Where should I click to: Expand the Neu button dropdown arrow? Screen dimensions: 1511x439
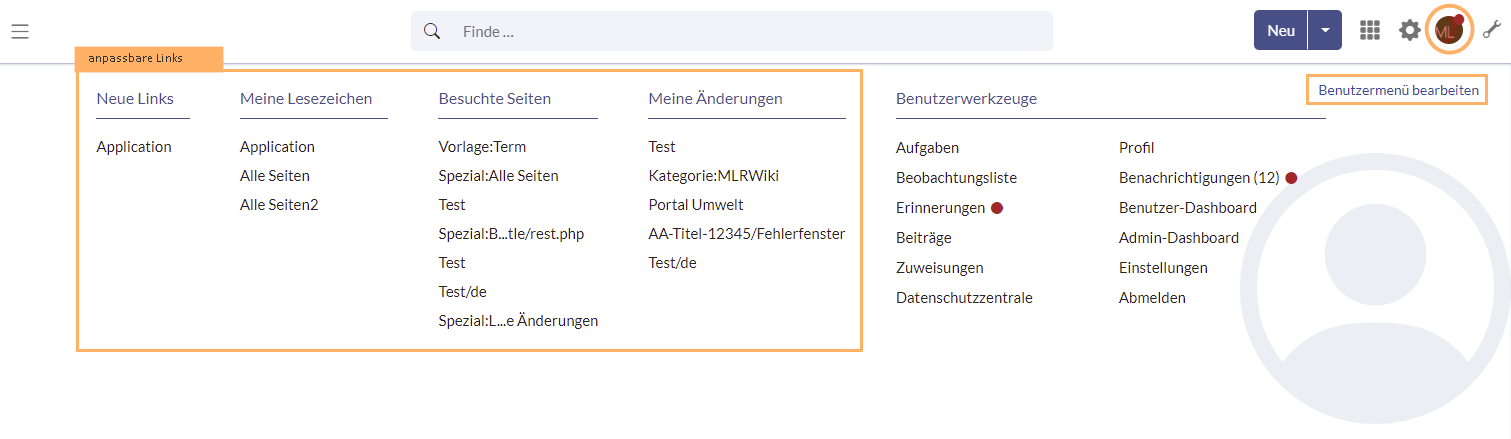tap(1325, 31)
